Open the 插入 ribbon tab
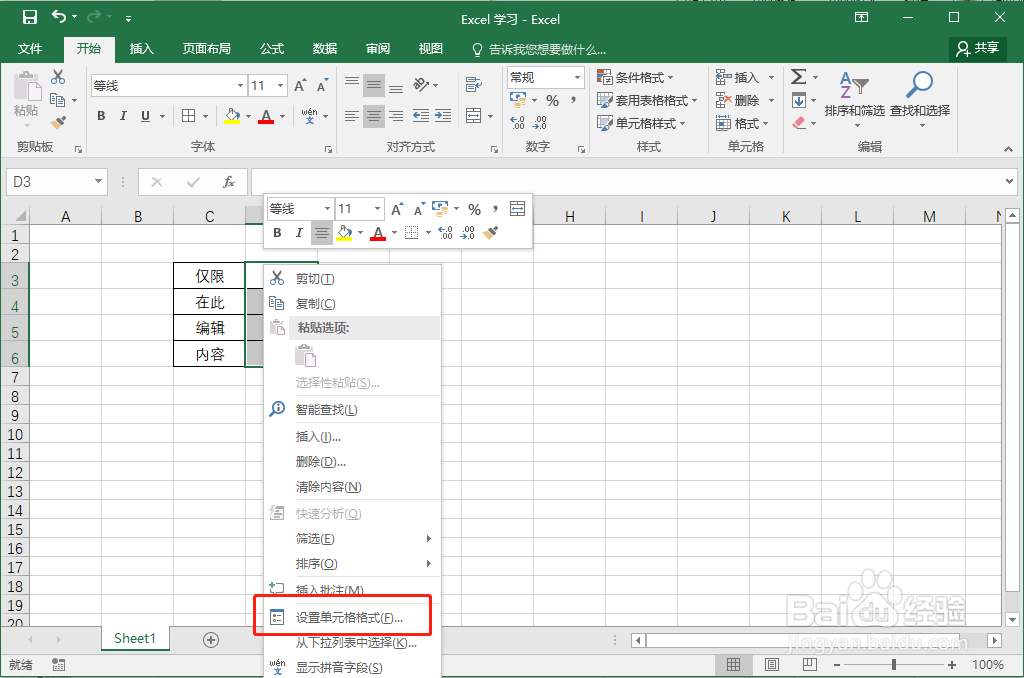 coord(142,49)
